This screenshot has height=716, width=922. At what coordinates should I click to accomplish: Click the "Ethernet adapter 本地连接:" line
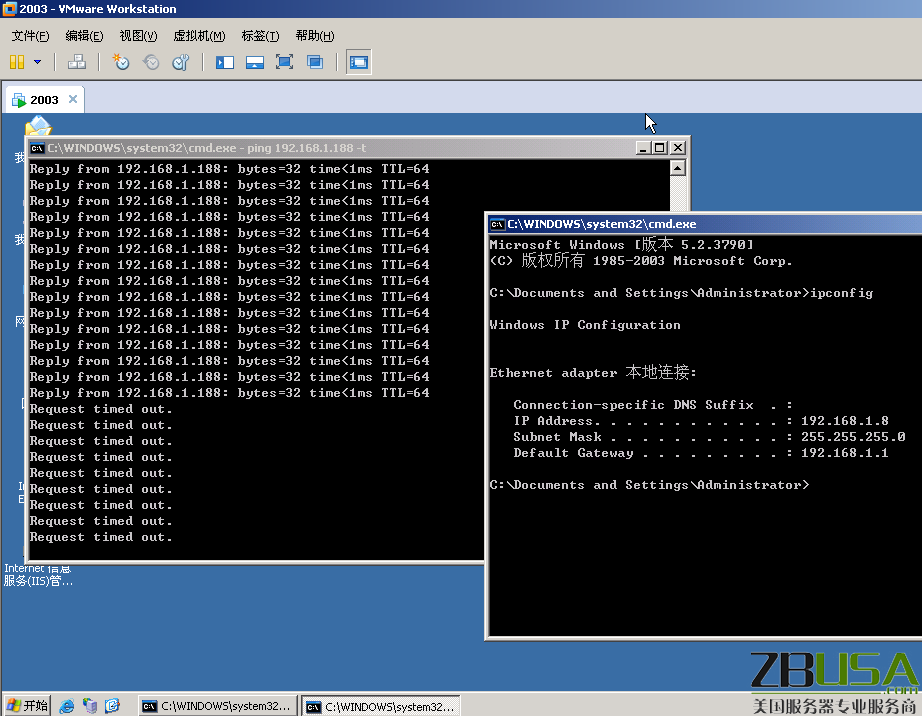pyautogui.click(x=593, y=373)
